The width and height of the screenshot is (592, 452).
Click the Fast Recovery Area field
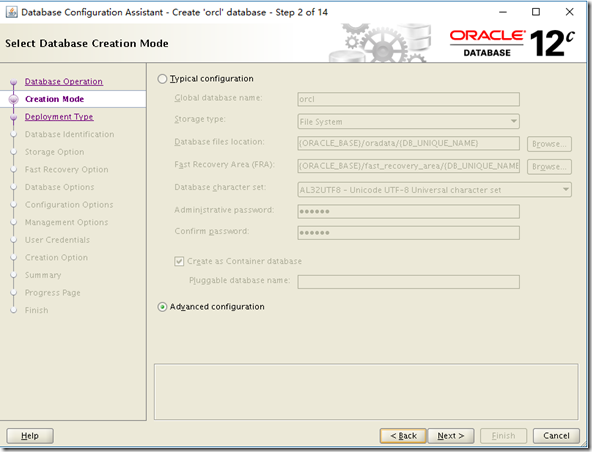tap(408, 166)
